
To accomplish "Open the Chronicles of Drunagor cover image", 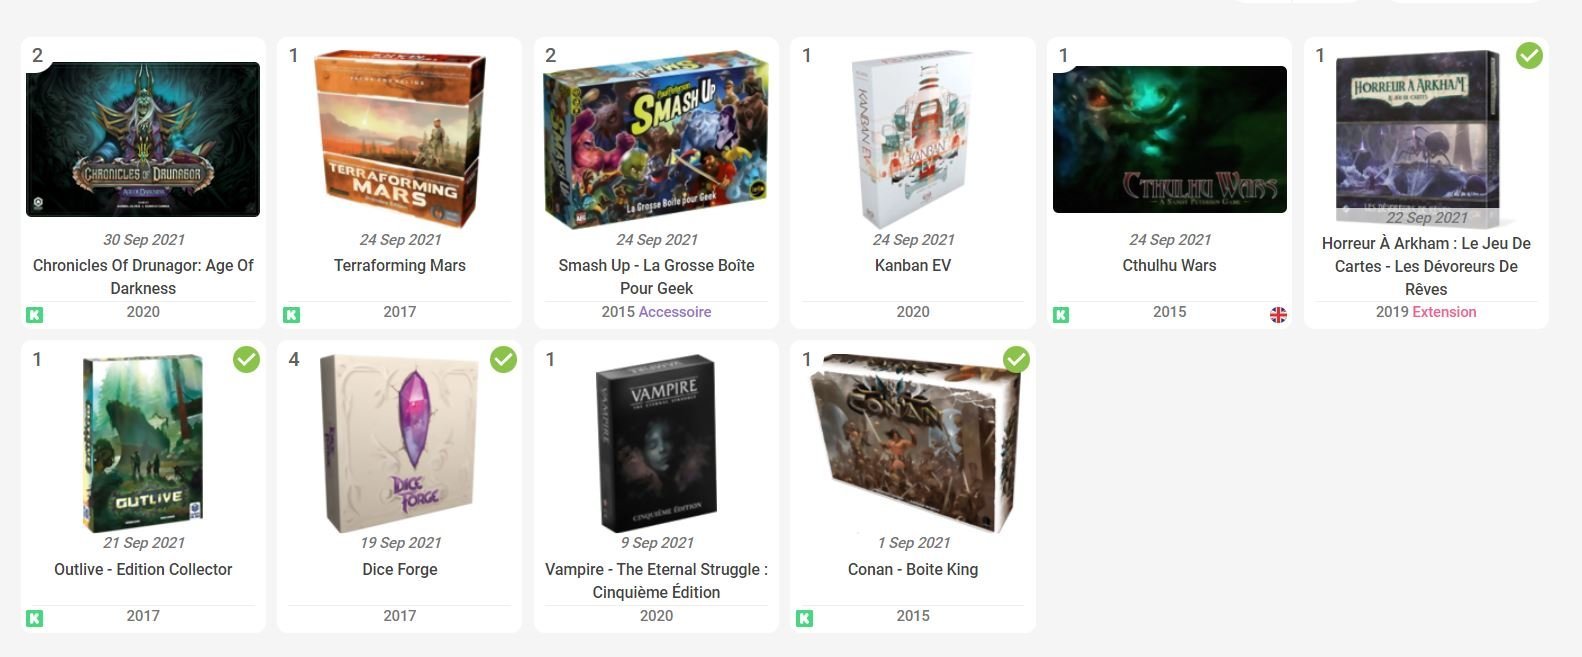I will coord(143,139).
